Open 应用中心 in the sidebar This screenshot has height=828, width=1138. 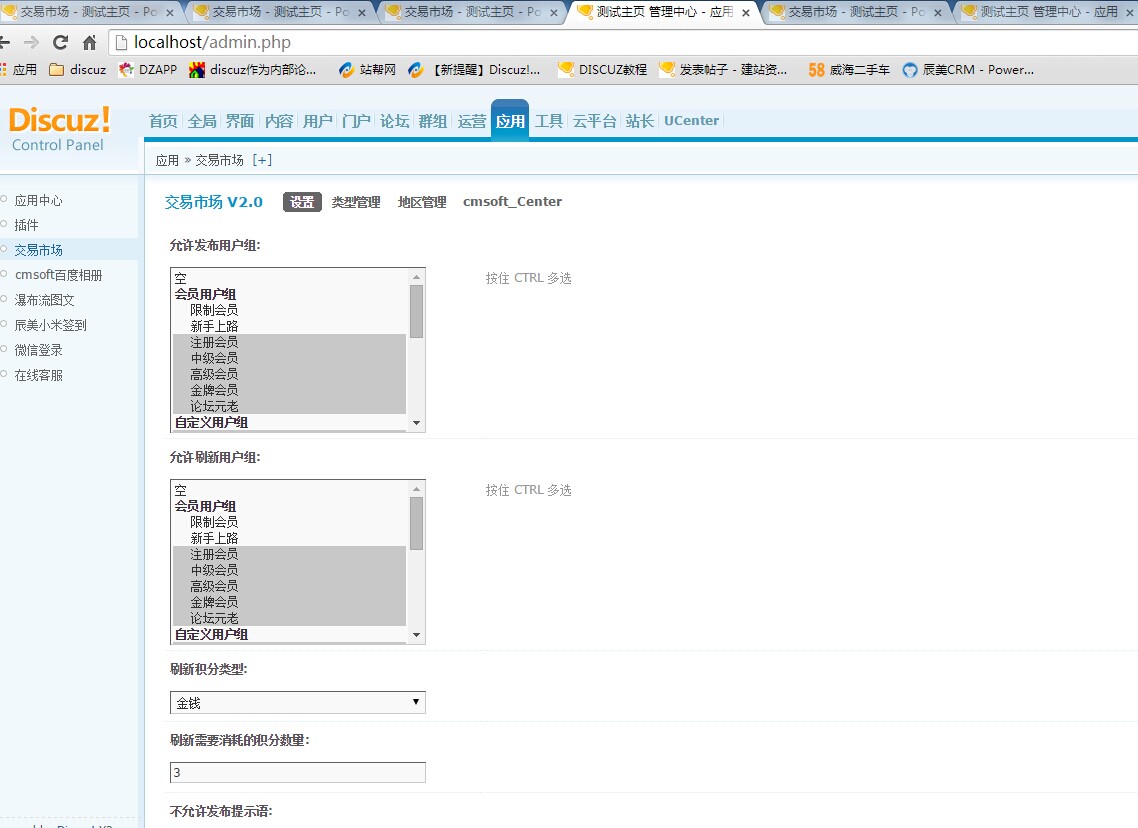coord(38,200)
